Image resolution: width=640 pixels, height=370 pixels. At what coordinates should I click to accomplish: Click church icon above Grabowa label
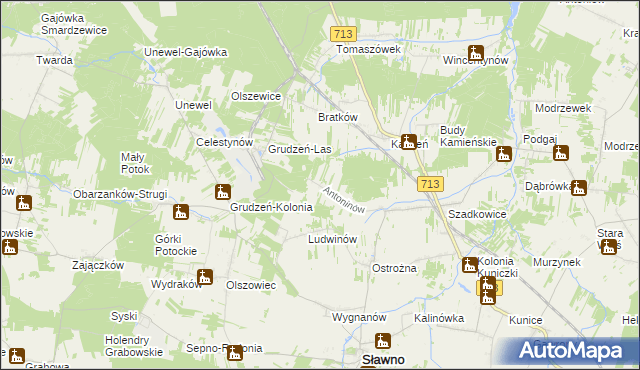click(x=17, y=356)
